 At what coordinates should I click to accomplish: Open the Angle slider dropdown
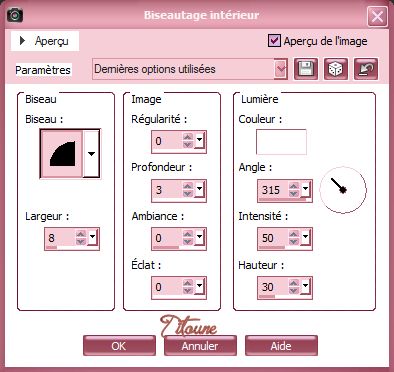(305, 189)
